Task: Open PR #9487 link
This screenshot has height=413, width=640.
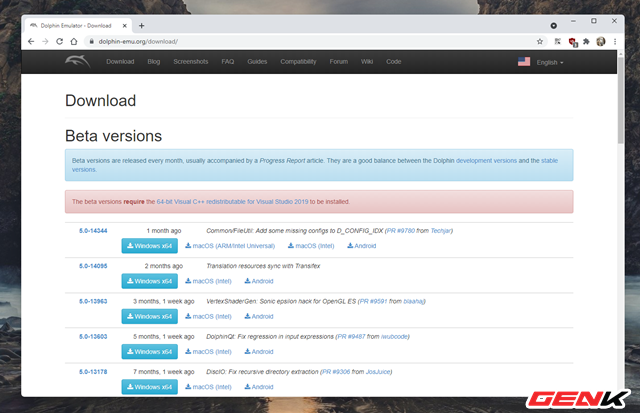Action: [351, 336]
